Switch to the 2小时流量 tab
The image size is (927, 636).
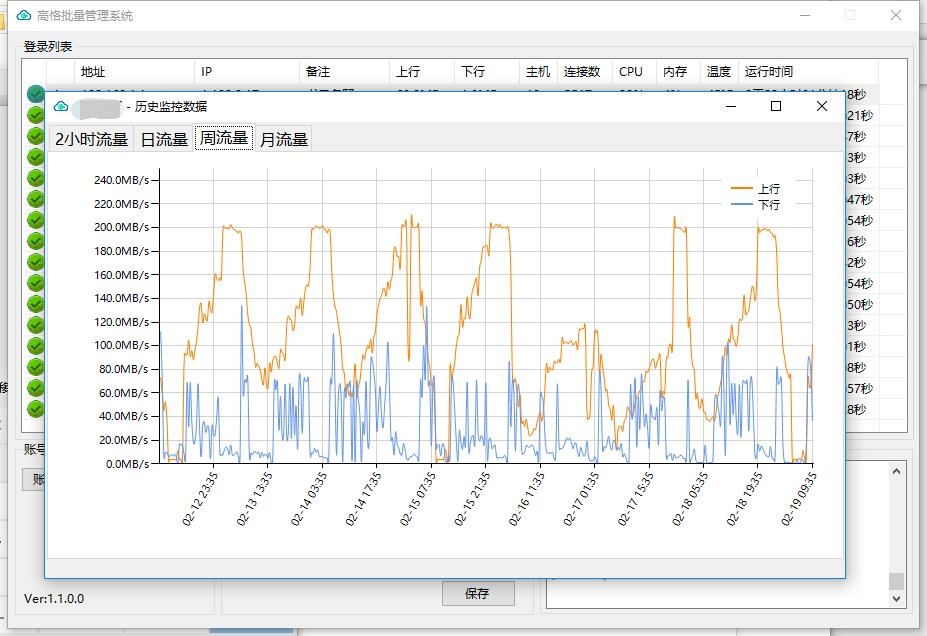tap(91, 139)
